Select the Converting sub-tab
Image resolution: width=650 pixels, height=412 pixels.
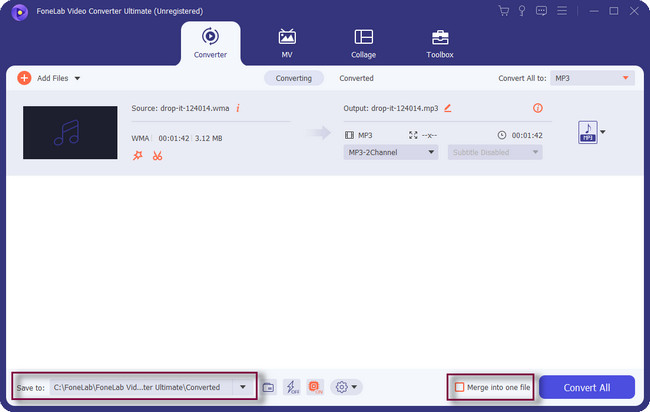click(294, 78)
